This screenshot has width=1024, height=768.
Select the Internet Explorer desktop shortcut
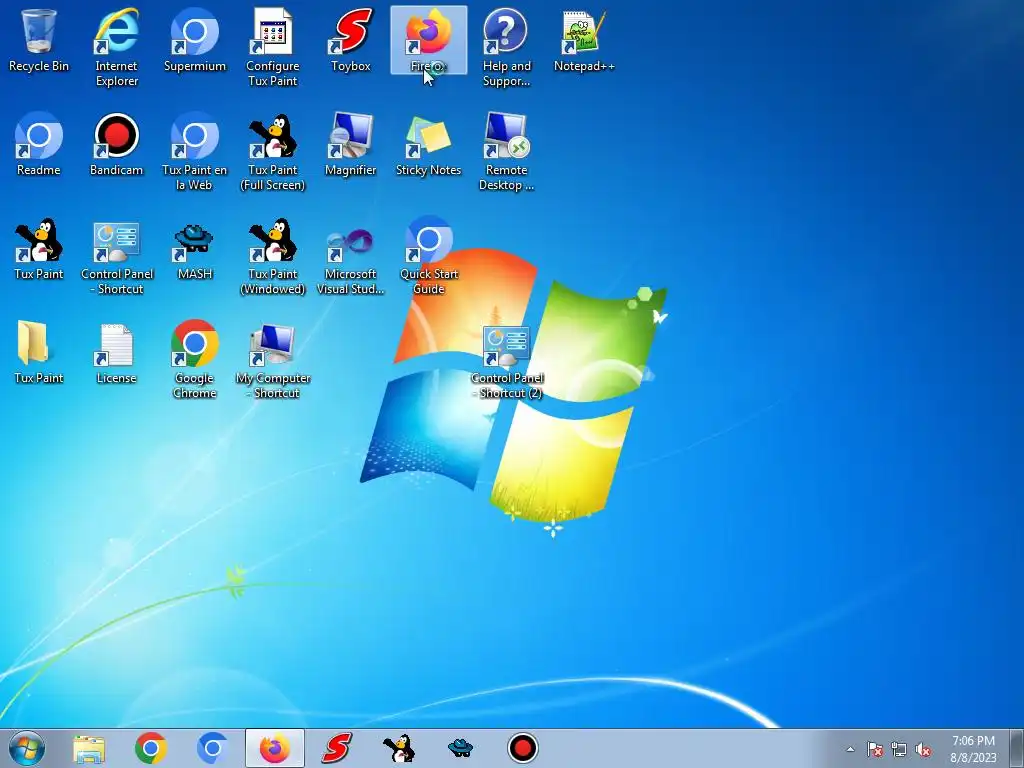pos(116,47)
